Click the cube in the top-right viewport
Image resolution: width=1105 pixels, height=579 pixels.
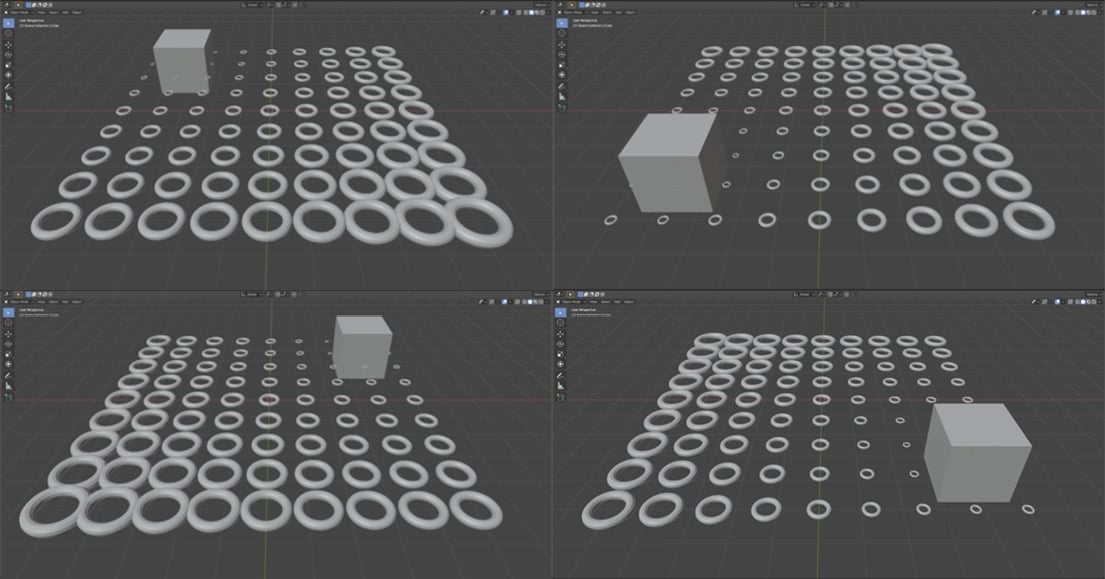coord(672,163)
